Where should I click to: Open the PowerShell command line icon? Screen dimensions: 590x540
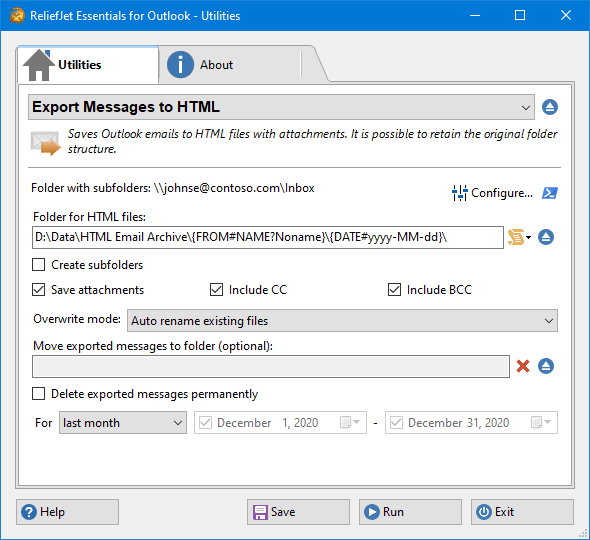(549, 193)
